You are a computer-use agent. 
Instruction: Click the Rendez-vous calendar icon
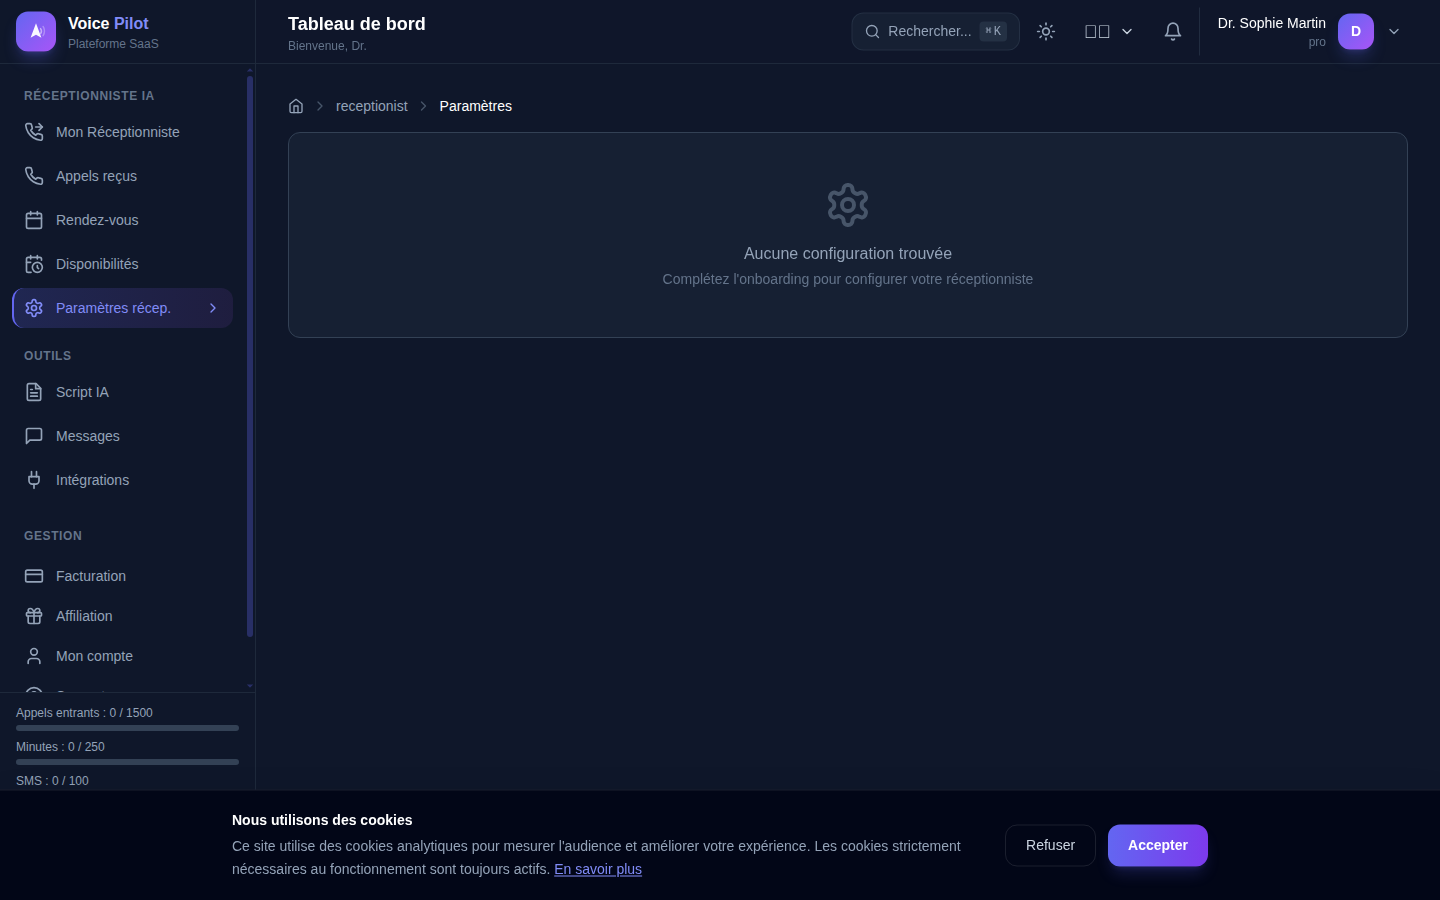pos(34,220)
